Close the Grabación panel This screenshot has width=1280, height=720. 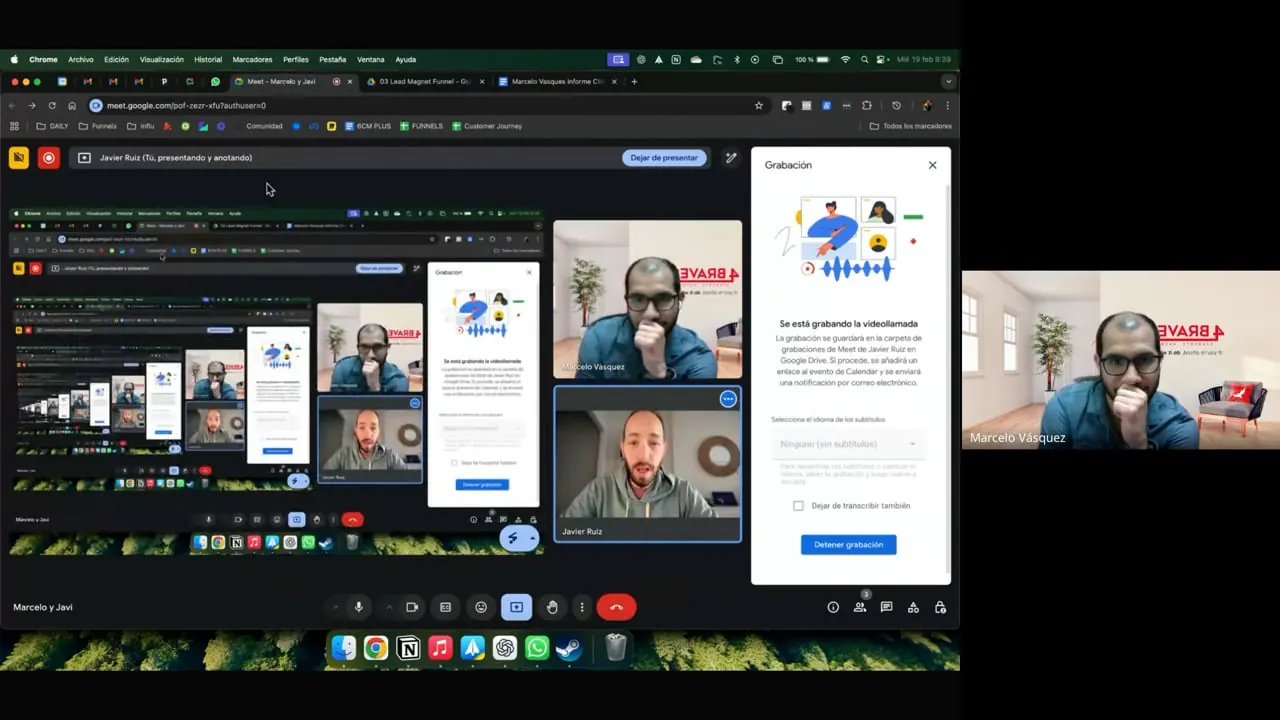tap(932, 165)
